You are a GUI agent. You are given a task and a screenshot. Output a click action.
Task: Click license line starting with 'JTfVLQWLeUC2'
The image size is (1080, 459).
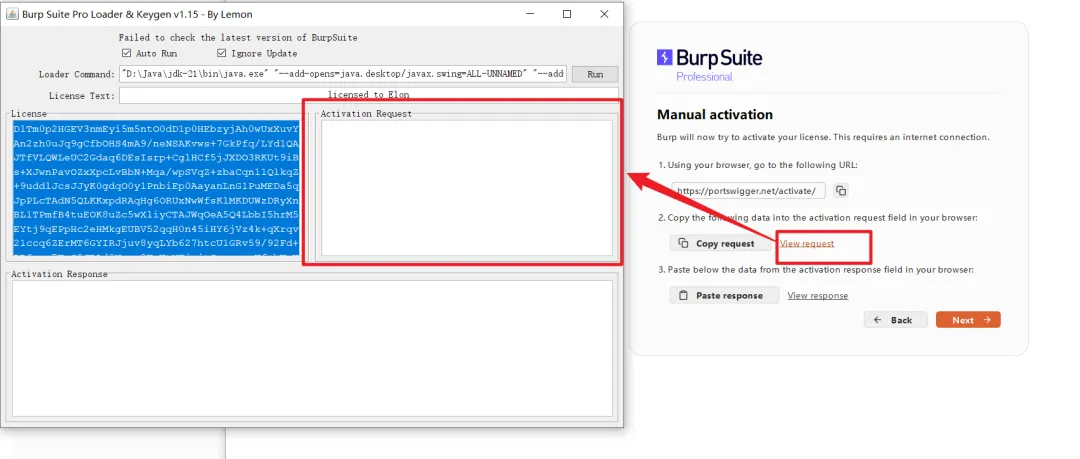click(x=156, y=157)
